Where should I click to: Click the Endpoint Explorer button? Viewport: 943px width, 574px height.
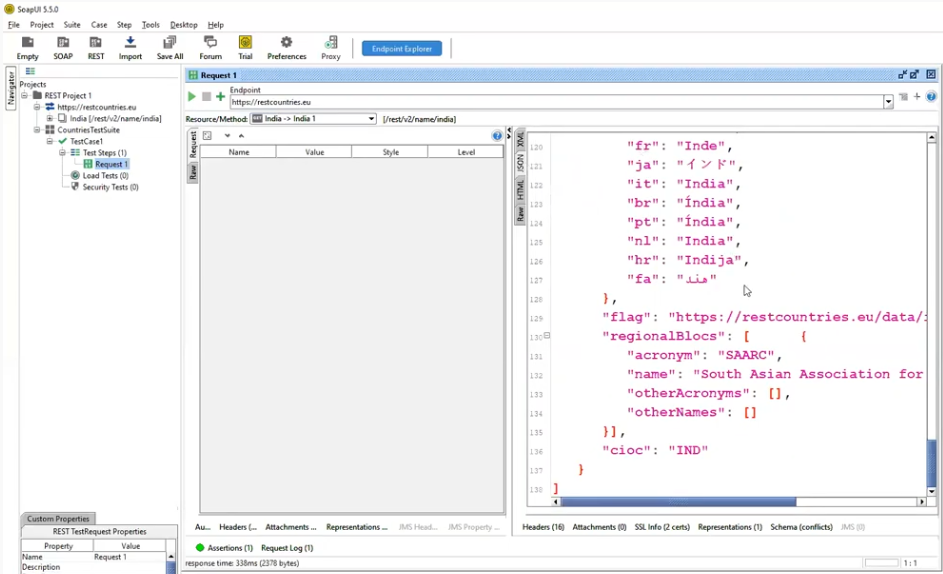tap(402, 49)
